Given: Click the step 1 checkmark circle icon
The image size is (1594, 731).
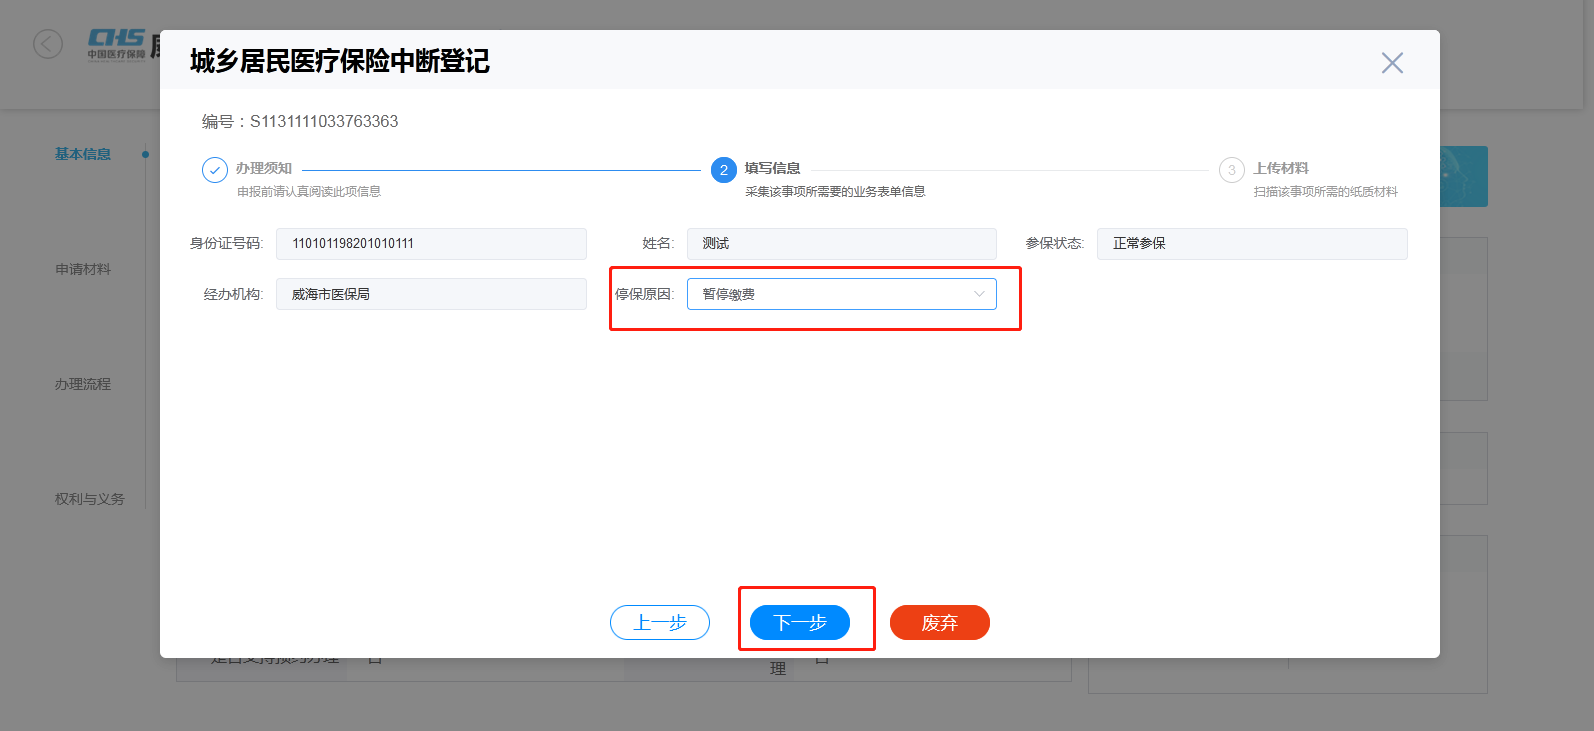Looking at the screenshot, I should click(x=215, y=170).
